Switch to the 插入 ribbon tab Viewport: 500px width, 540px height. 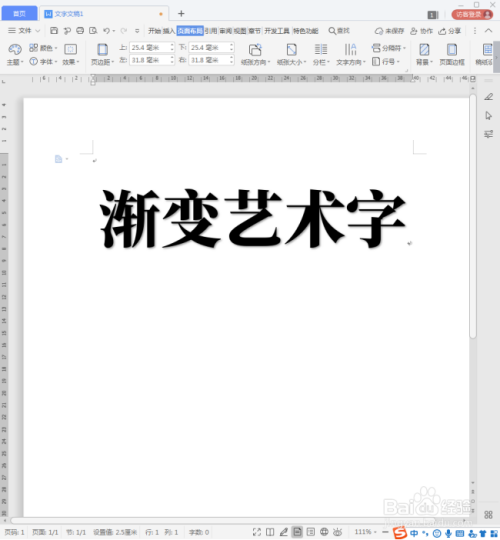(x=169, y=31)
